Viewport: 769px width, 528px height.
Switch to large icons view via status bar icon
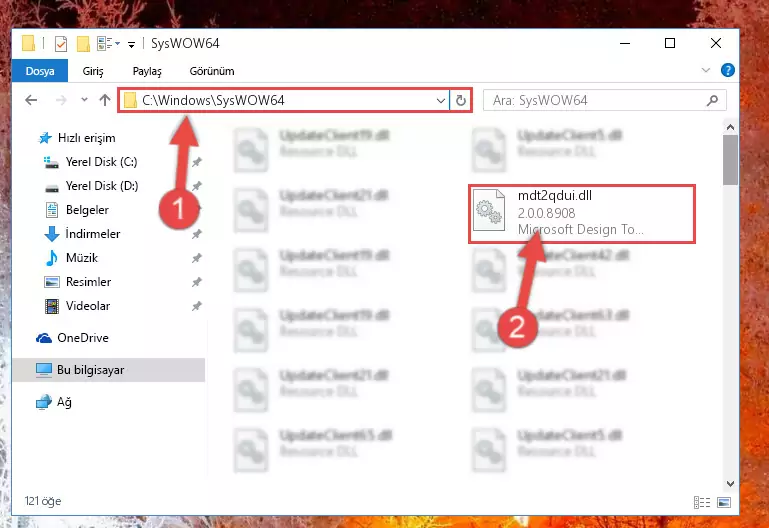coord(724,503)
